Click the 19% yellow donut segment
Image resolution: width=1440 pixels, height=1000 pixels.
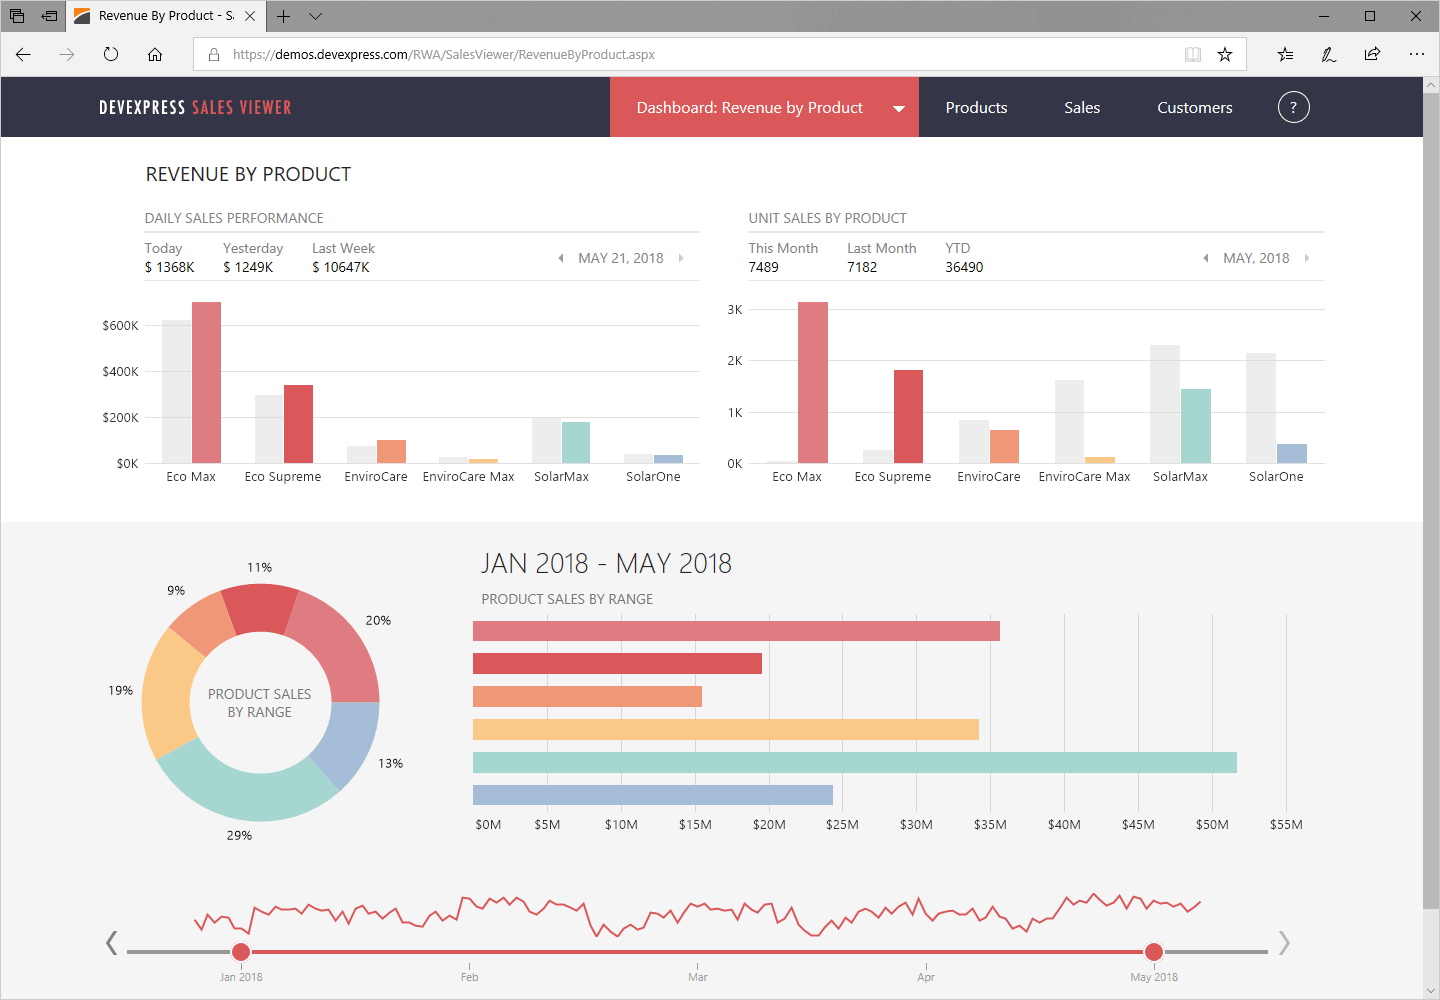pos(168,695)
